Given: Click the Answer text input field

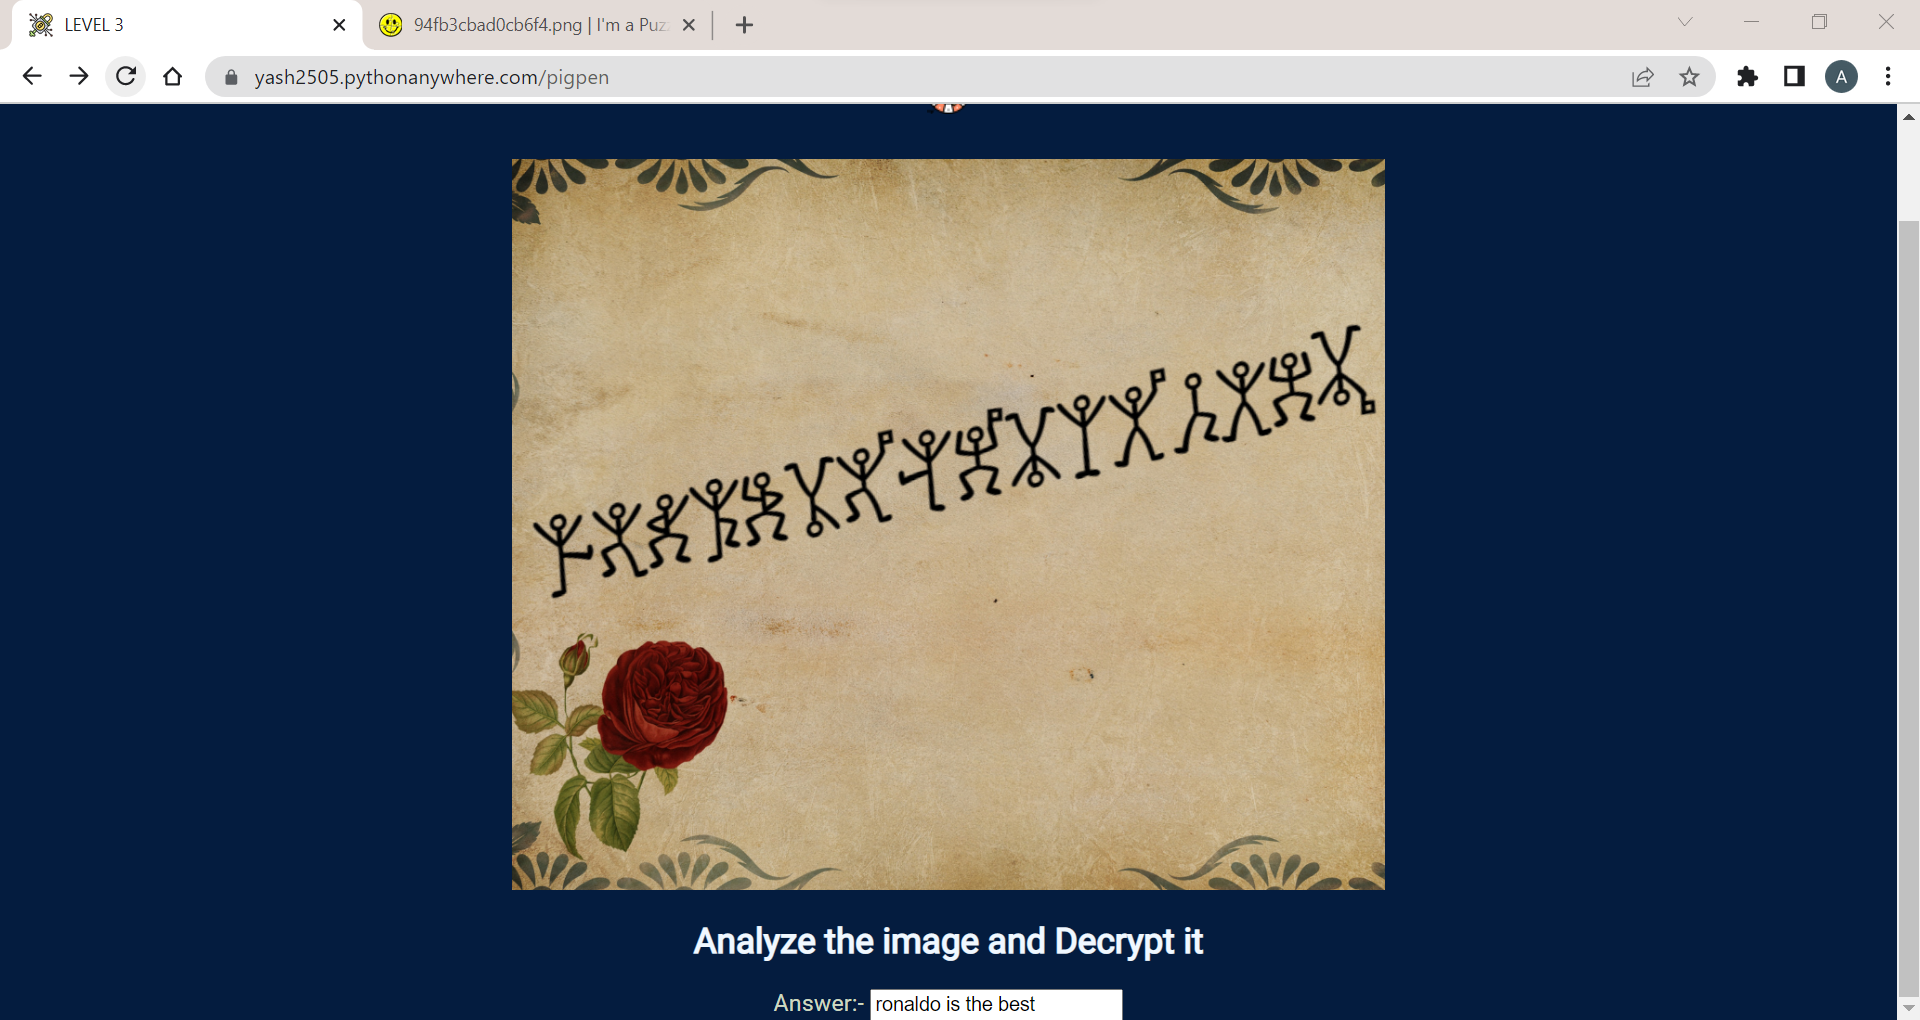Looking at the screenshot, I should click(996, 1004).
